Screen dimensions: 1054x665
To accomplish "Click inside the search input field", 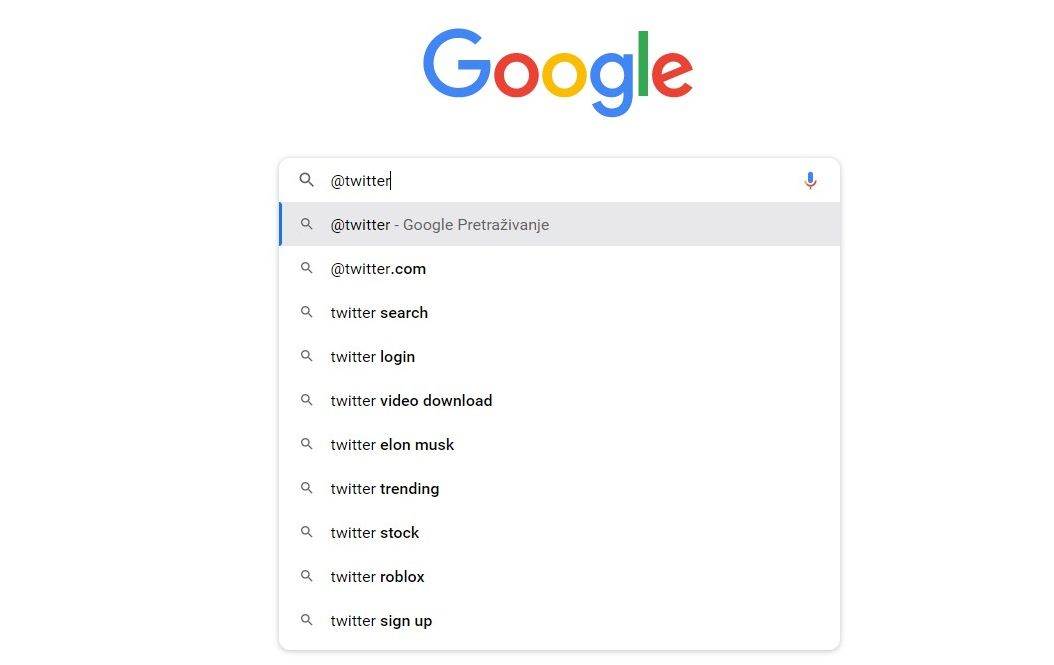I will tap(550, 180).
